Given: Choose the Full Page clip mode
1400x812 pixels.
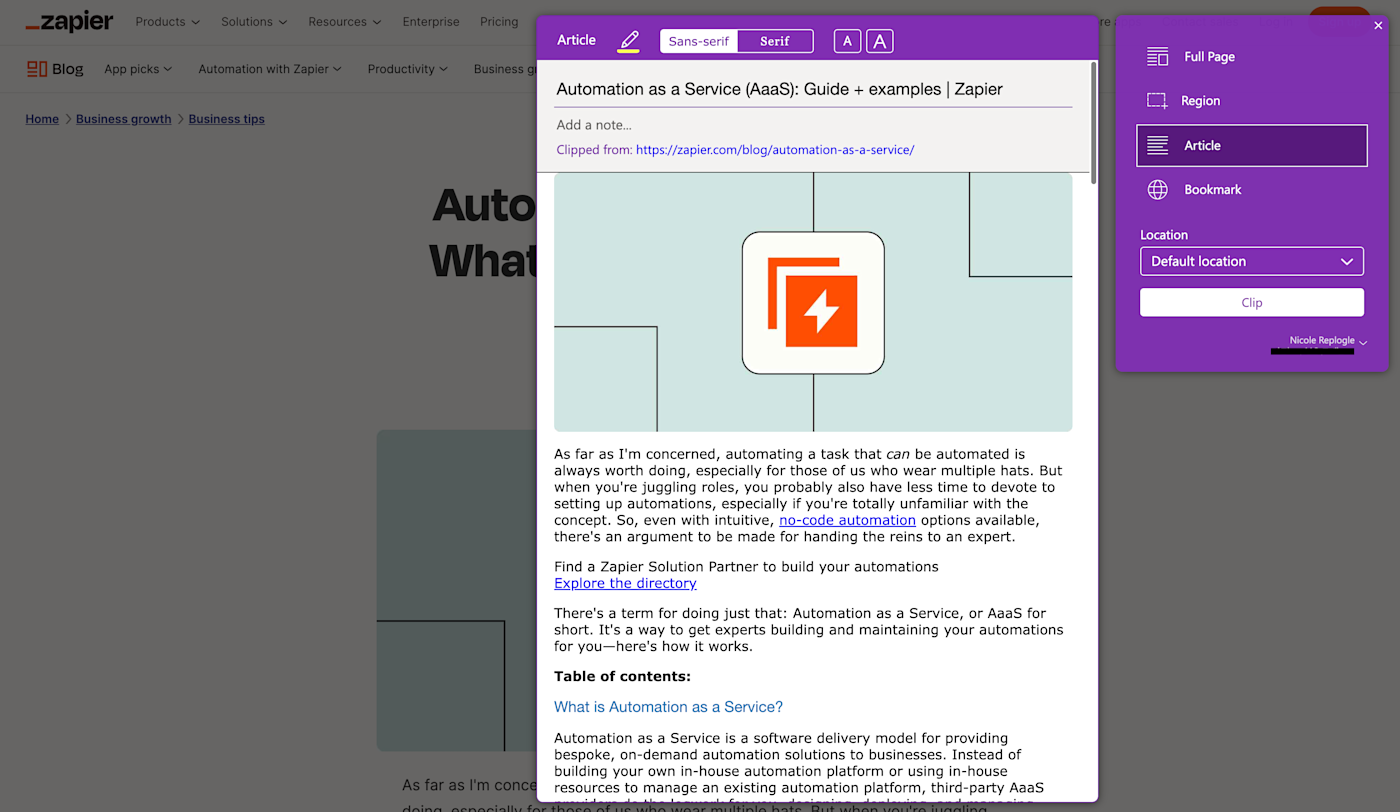Looking at the screenshot, I should pyautogui.click(x=1251, y=57).
